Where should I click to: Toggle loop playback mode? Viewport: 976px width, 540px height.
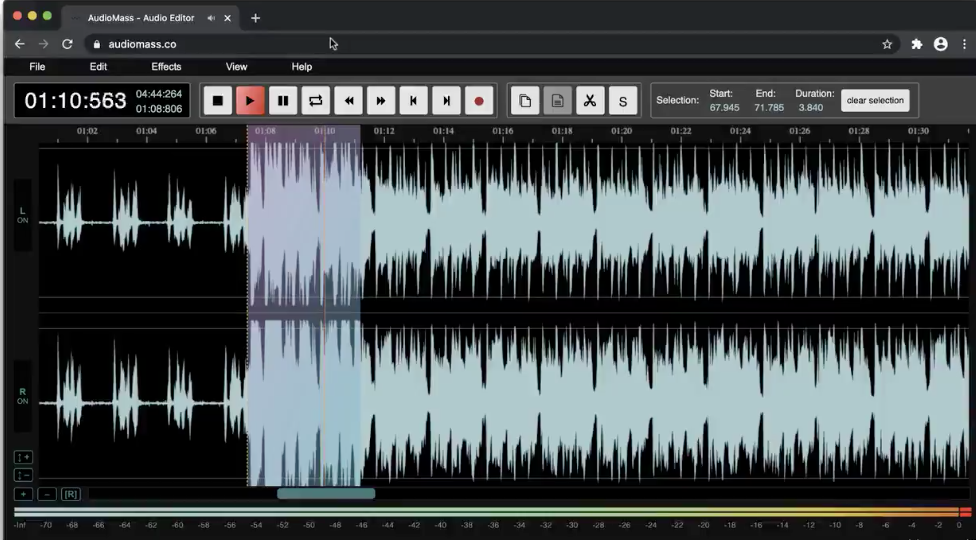pyautogui.click(x=315, y=101)
